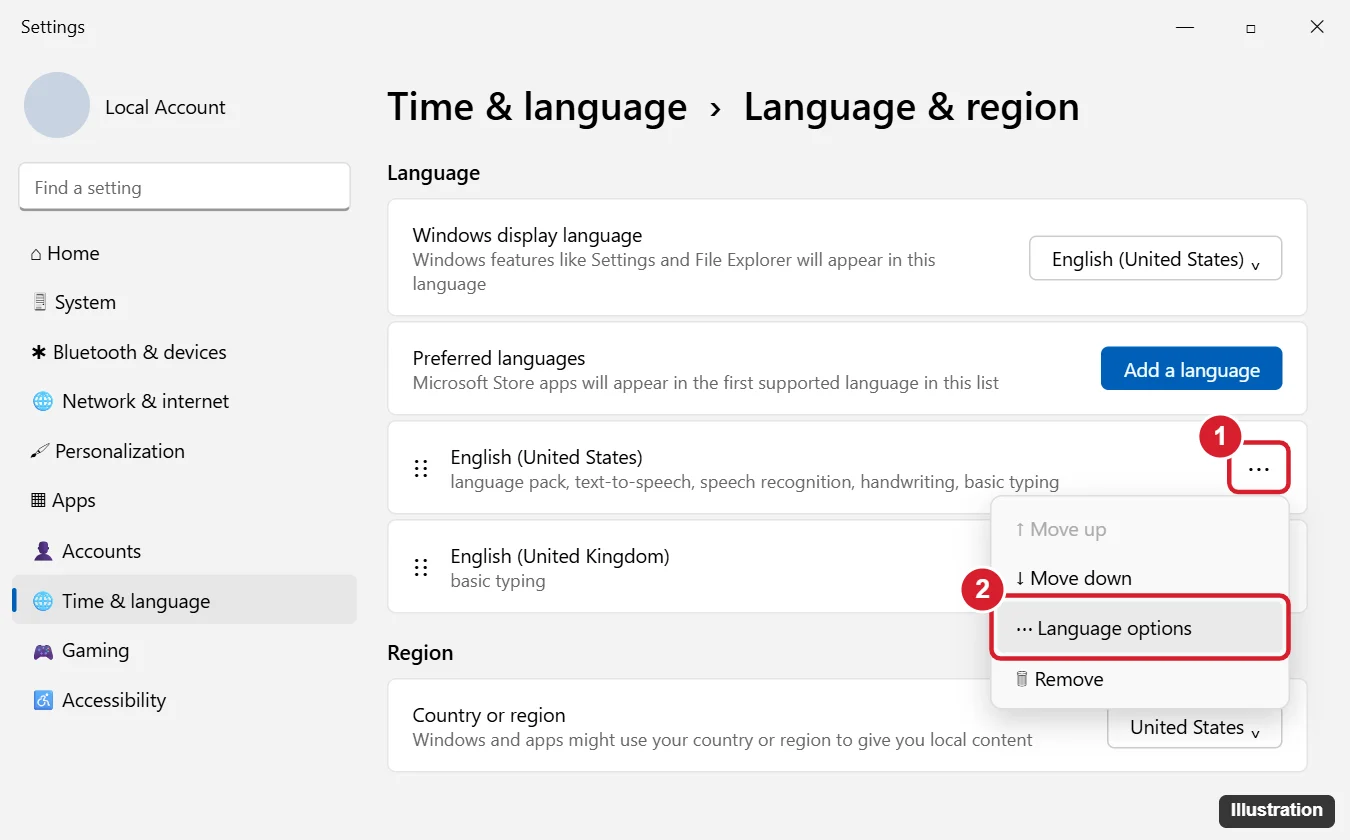Maximize the Settings window
Image resolution: width=1350 pixels, height=840 pixels.
[x=1250, y=28]
